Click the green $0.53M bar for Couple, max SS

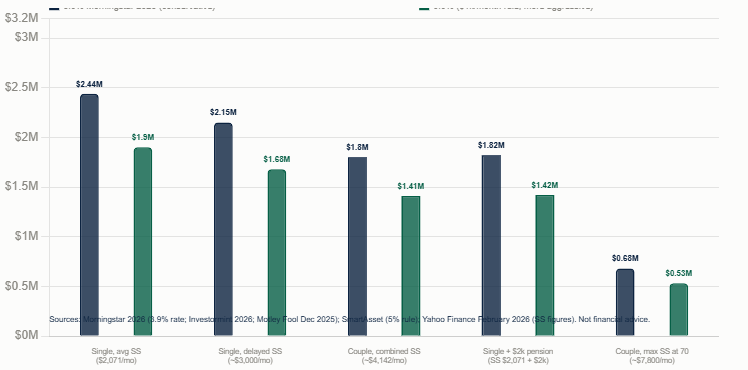[679, 310]
